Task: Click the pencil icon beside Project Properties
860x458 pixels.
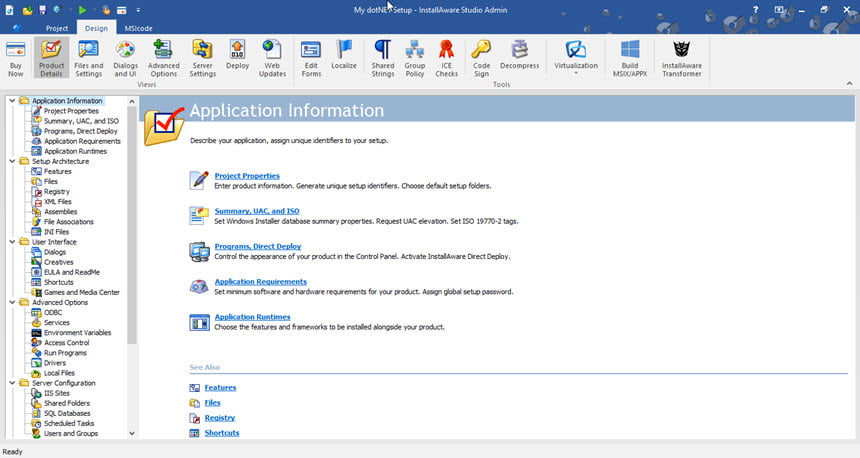Action: 199,180
